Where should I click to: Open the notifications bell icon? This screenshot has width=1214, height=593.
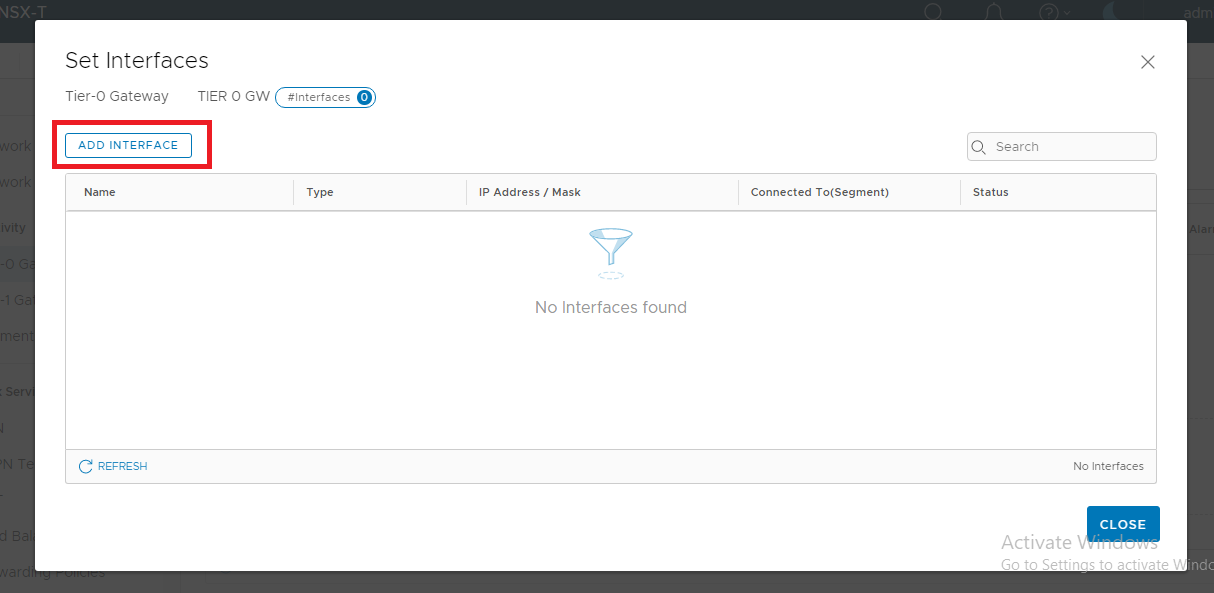tap(992, 12)
